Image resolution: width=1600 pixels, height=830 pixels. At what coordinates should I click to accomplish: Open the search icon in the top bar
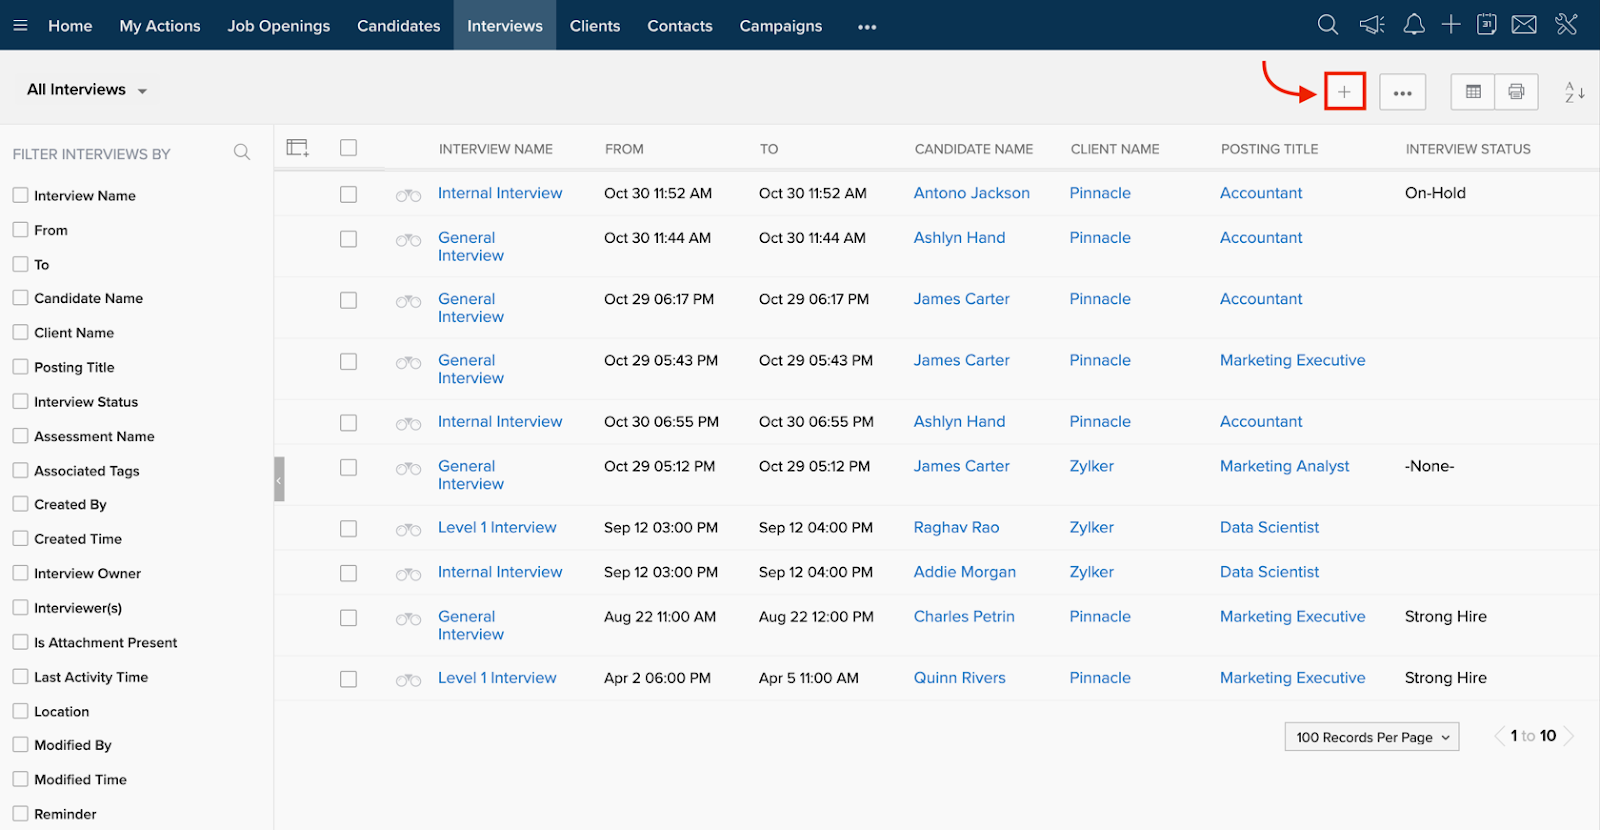tap(1327, 25)
